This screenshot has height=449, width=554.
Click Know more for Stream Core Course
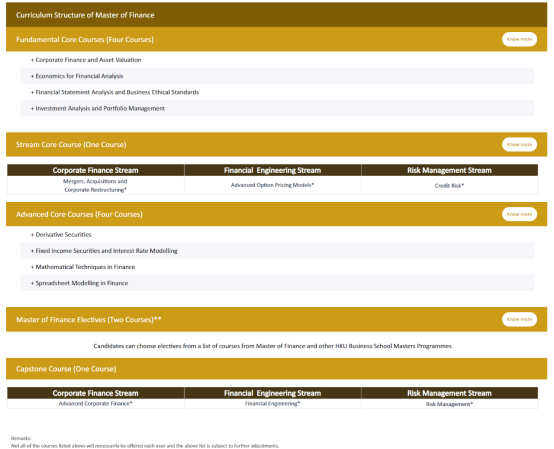click(519, 144)
